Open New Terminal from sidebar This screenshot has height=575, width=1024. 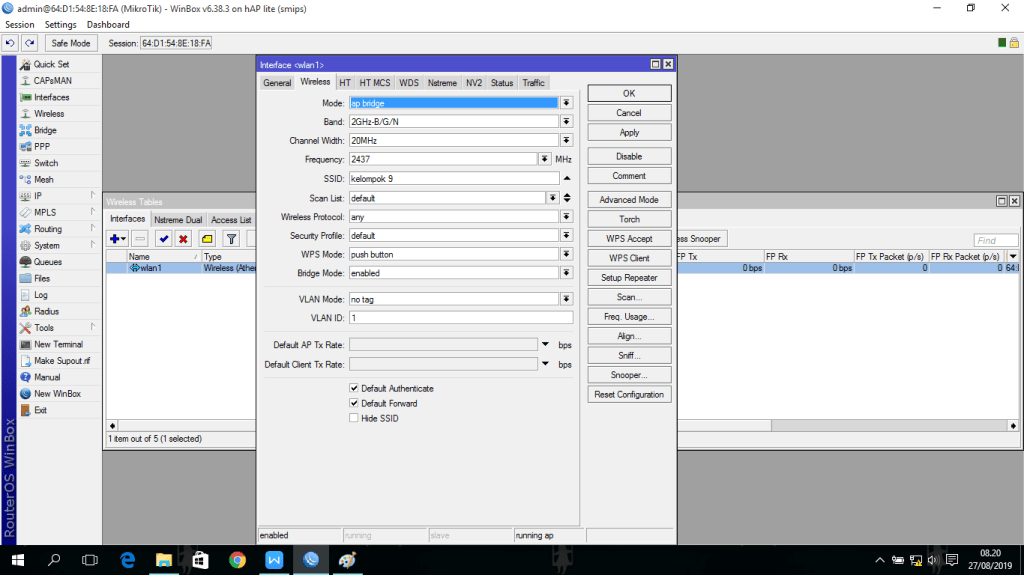pos(58,344)
